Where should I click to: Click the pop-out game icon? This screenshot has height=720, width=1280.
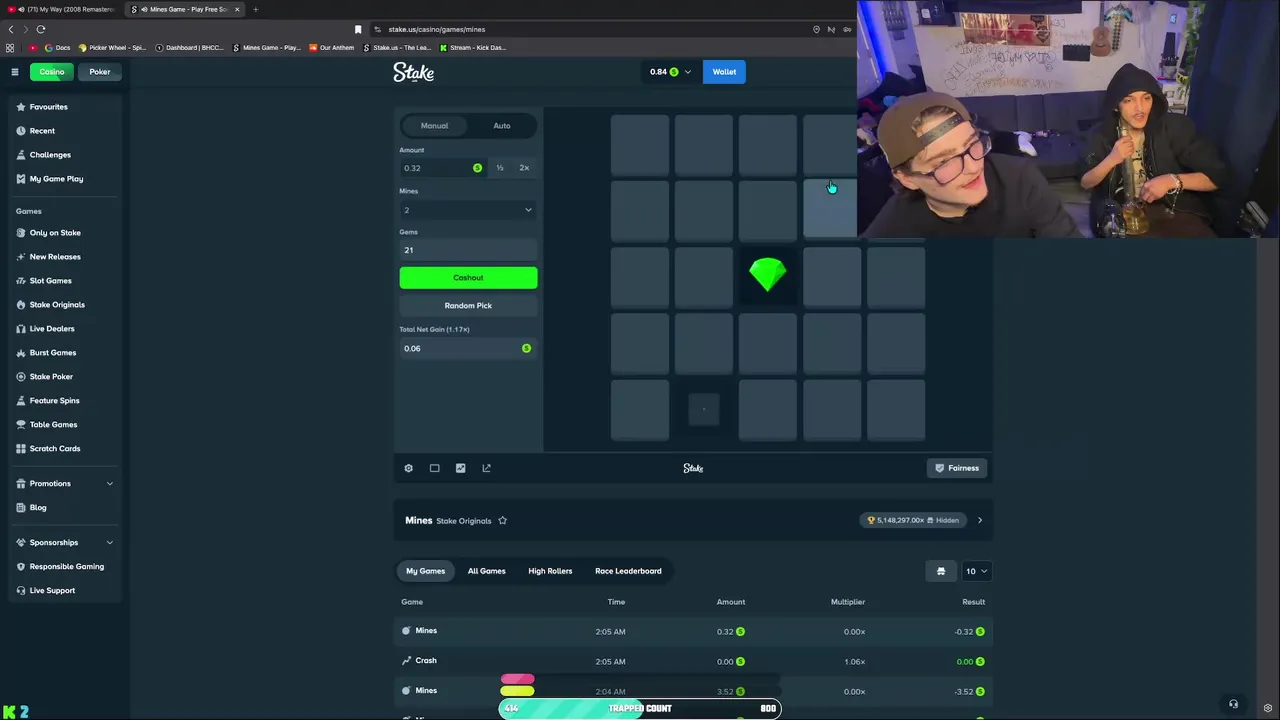(x=486, y=468)
